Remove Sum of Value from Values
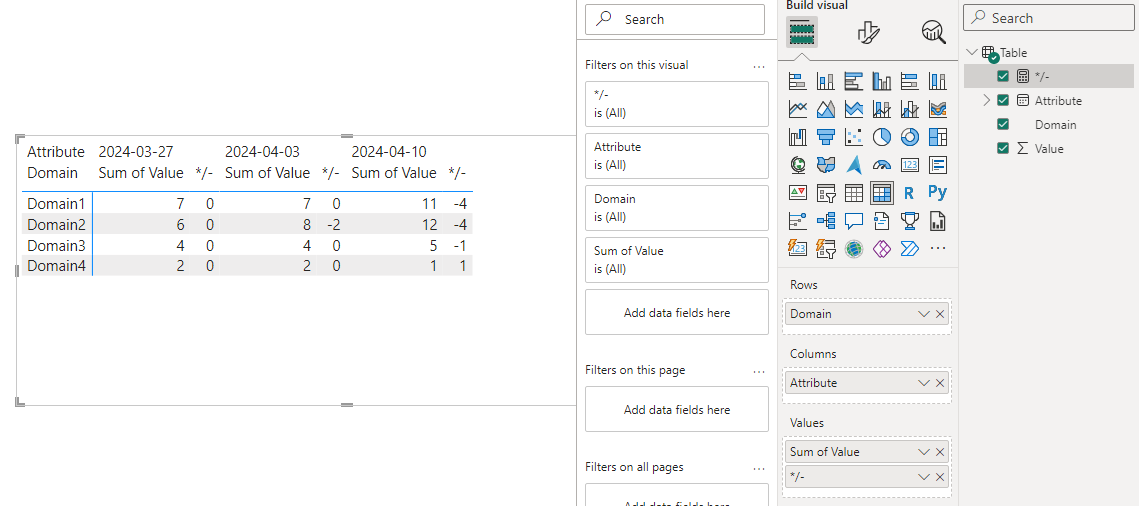Image resolution: width=1139 pixels, height=506 pixels. click(x=940, y=452)
